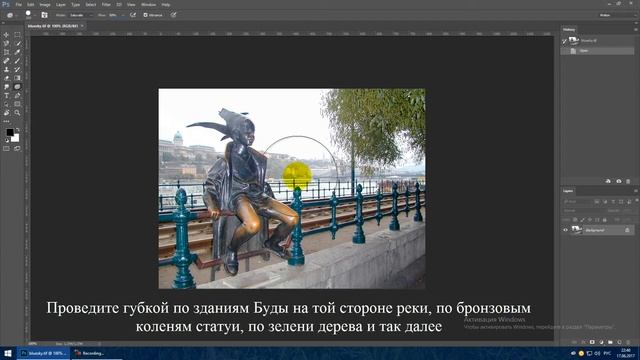Toggle the Brush panel icon in options bar
This screenshot has height=360, width=640.
tap(44, 15)
